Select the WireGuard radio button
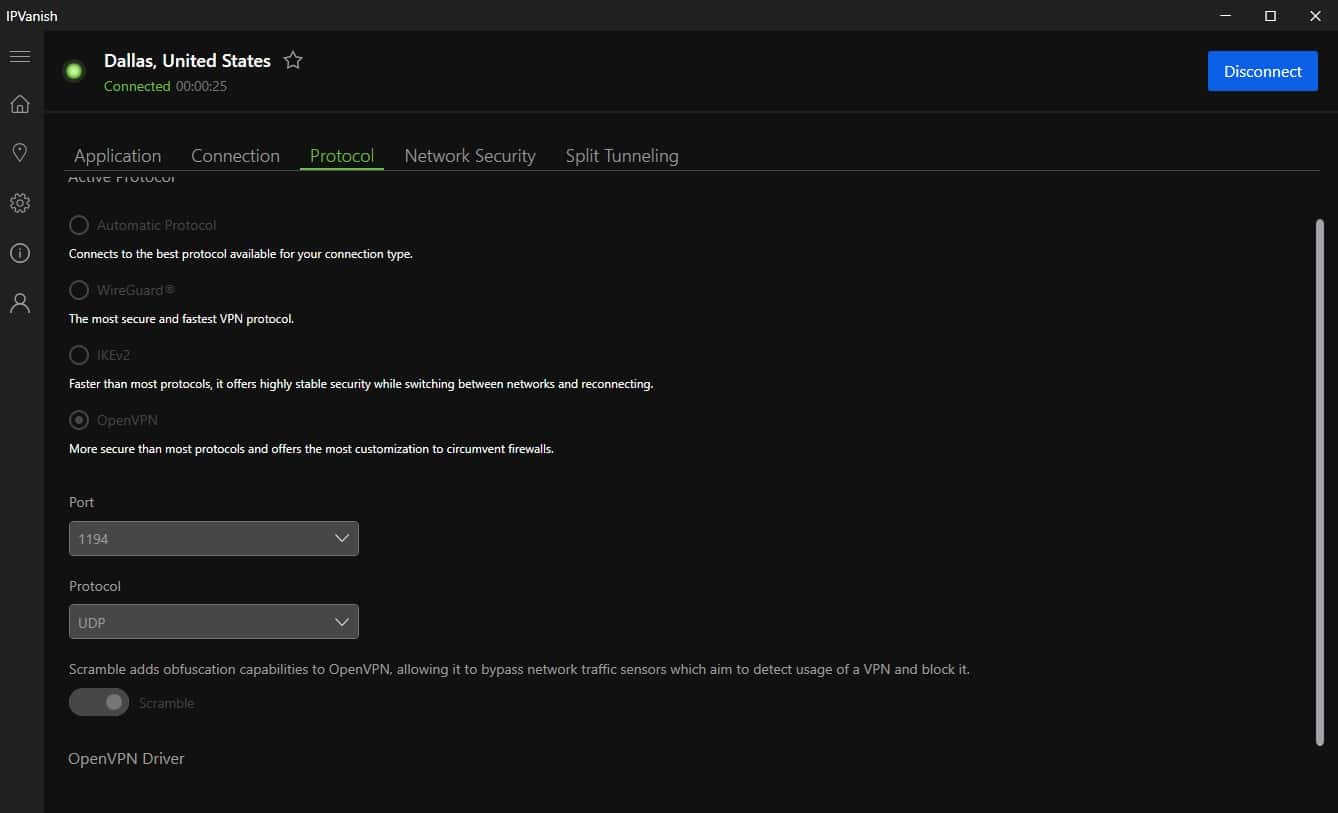This screenshot has width=1338, height=813. point(79,290)
